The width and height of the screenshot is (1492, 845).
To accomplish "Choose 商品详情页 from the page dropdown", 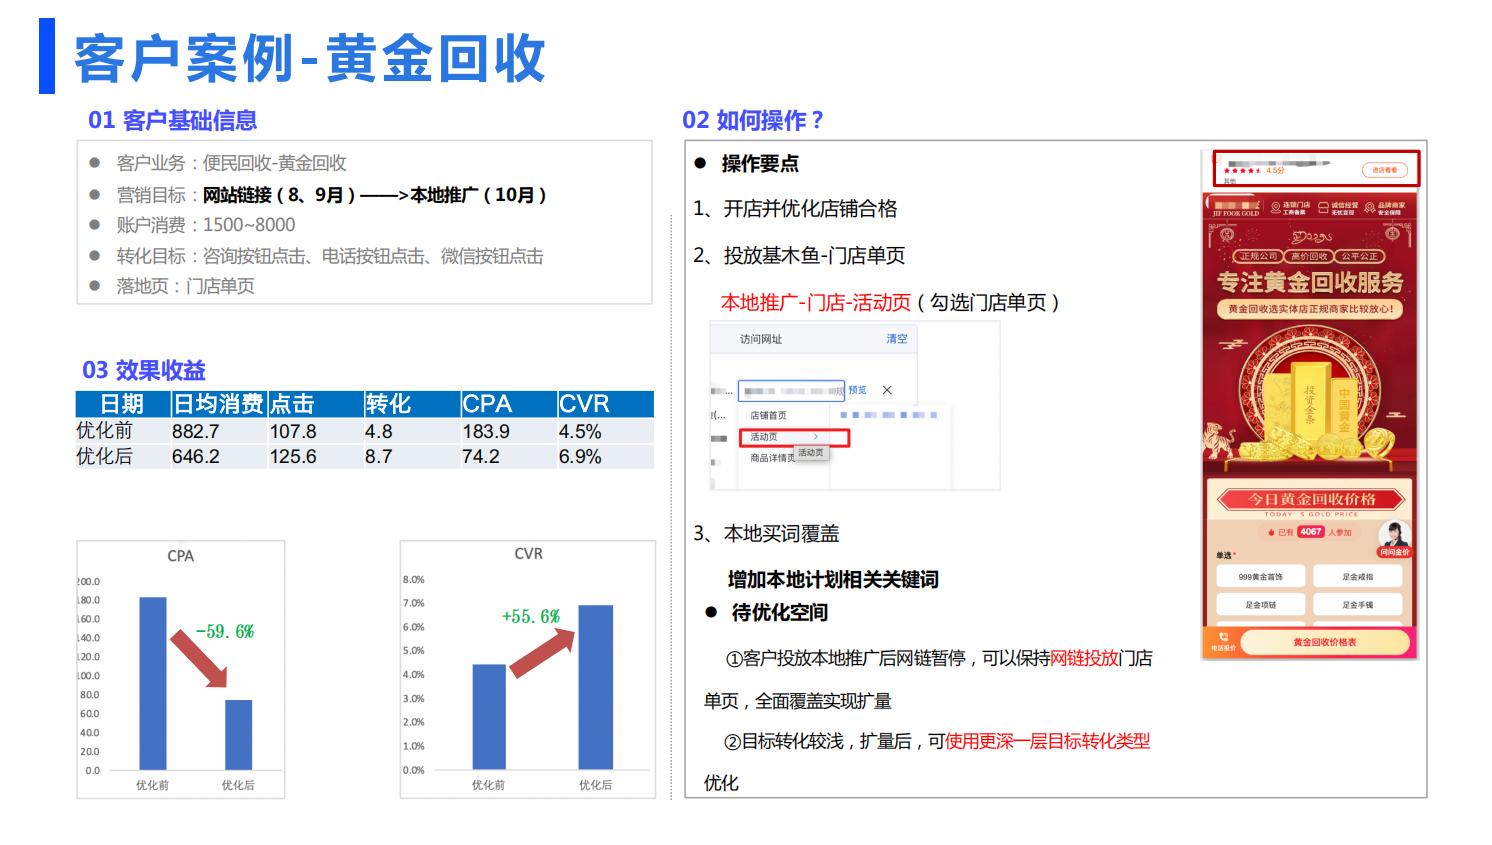I will (x=771, y=458).
